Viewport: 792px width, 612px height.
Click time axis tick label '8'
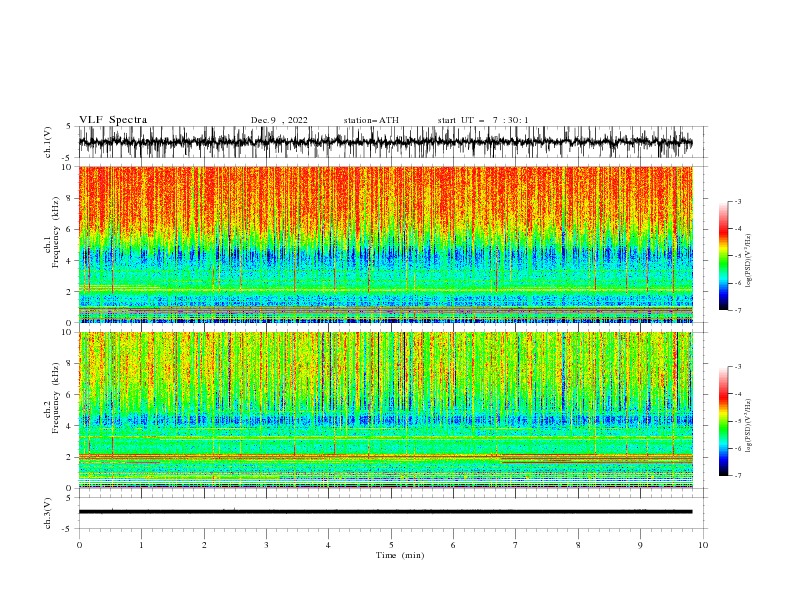click(578, 545)
